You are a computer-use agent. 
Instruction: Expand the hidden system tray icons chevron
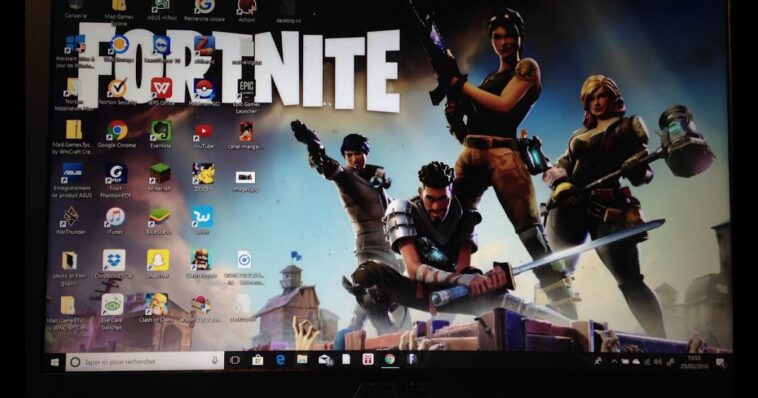pyautogui.click(x=614, y=362)
